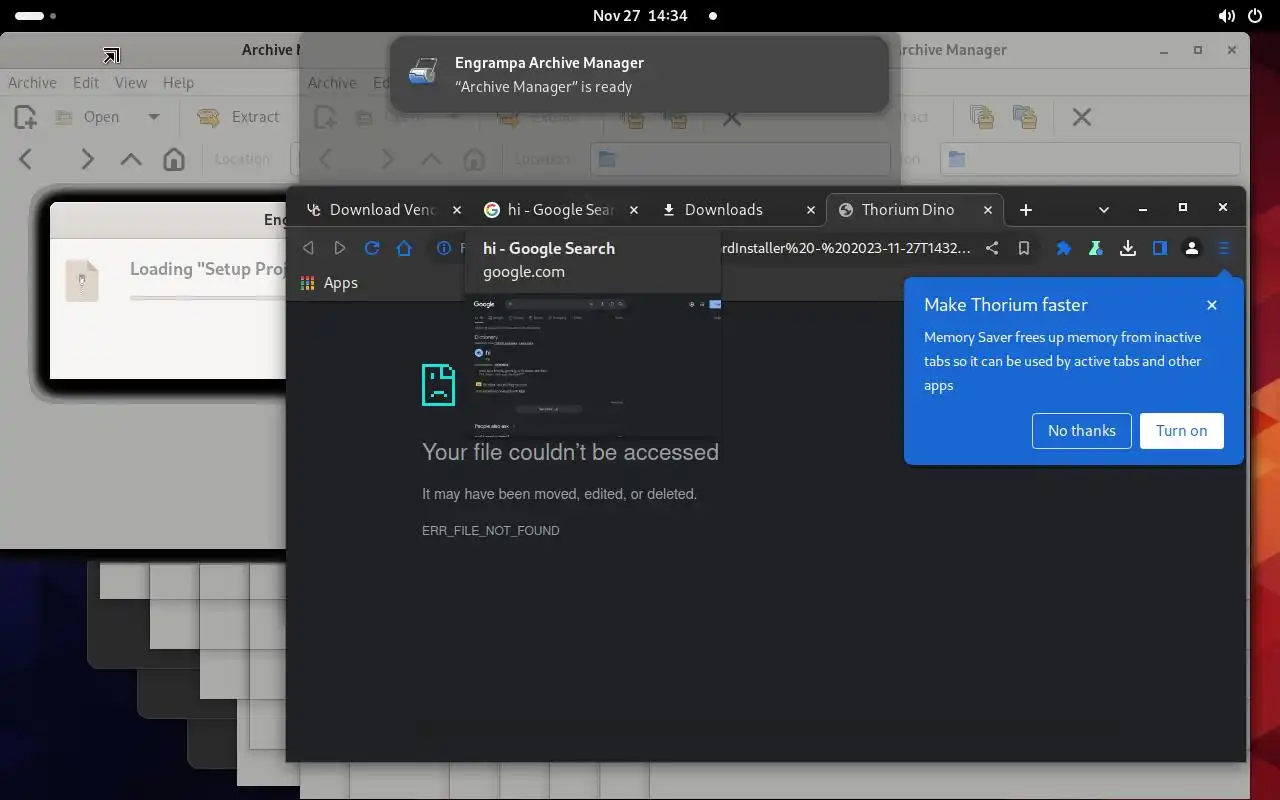Close the Thorium Dino tab

pyautogui.click(x=987, y=210)
